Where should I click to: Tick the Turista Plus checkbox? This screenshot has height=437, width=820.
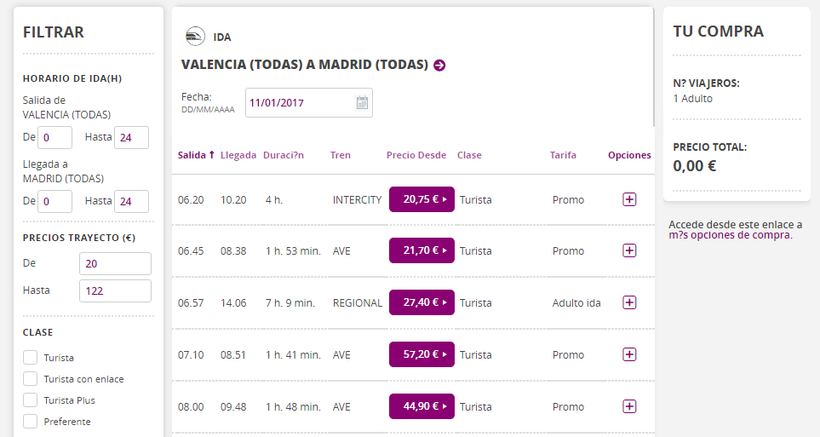click(30, 400)
